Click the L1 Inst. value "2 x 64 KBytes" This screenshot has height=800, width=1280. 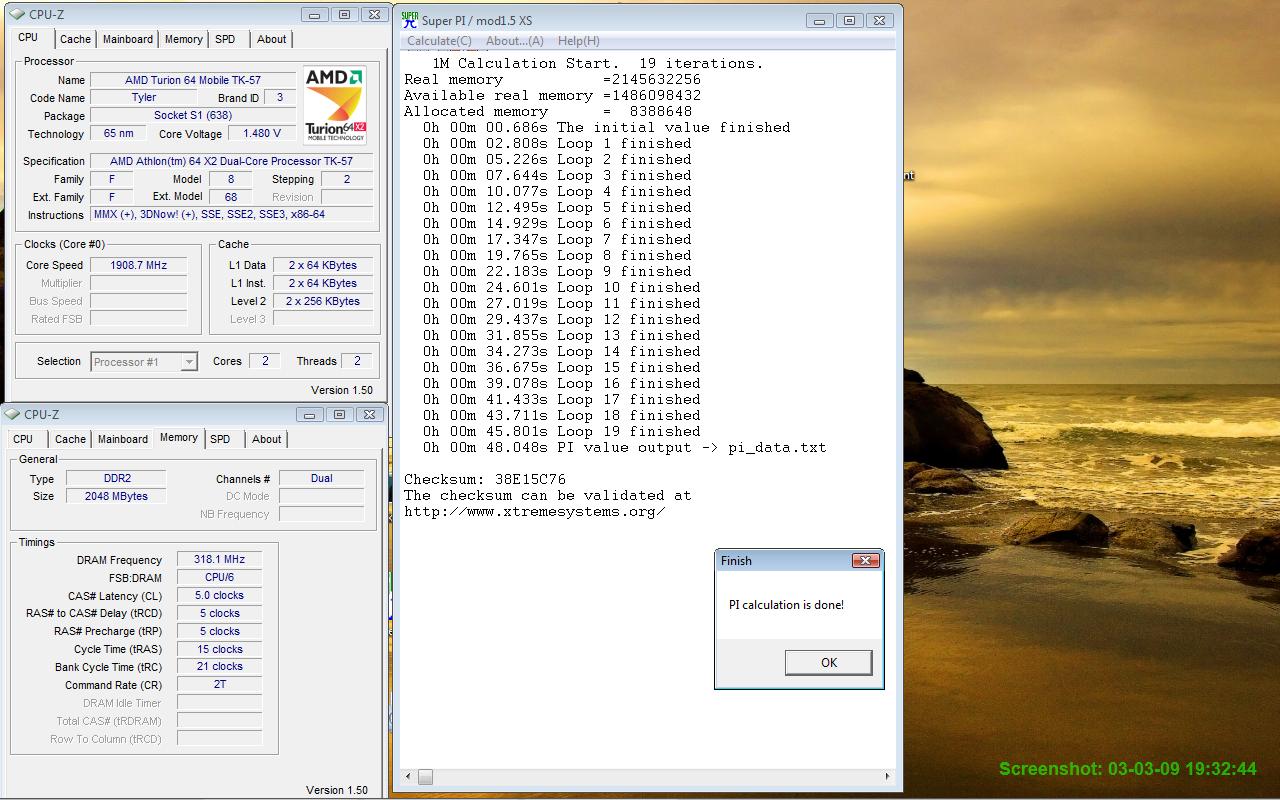pyautogui.click(x=323, y=283)
